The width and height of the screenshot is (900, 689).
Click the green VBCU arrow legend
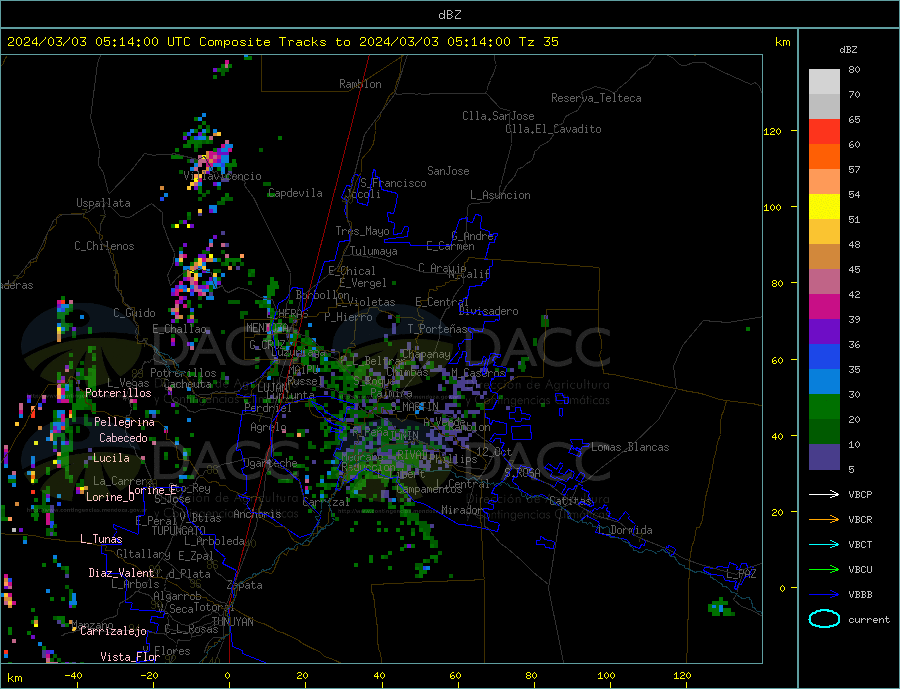tap(824, 570)
